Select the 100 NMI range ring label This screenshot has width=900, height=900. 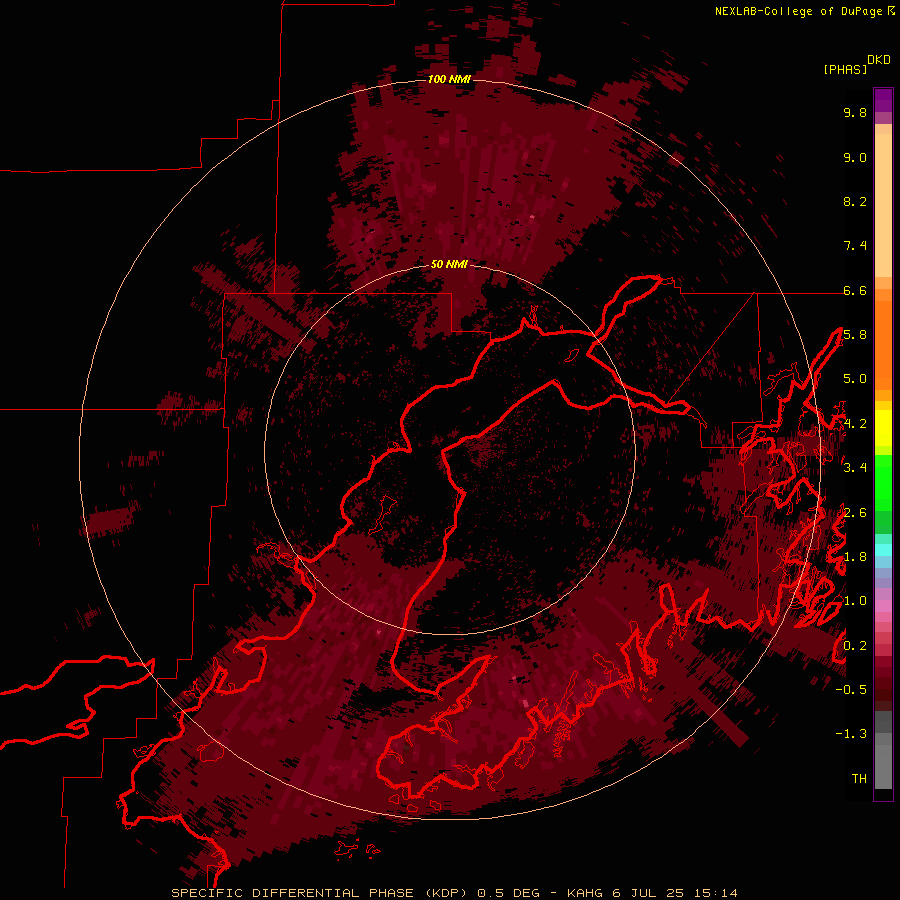[449, 79]
